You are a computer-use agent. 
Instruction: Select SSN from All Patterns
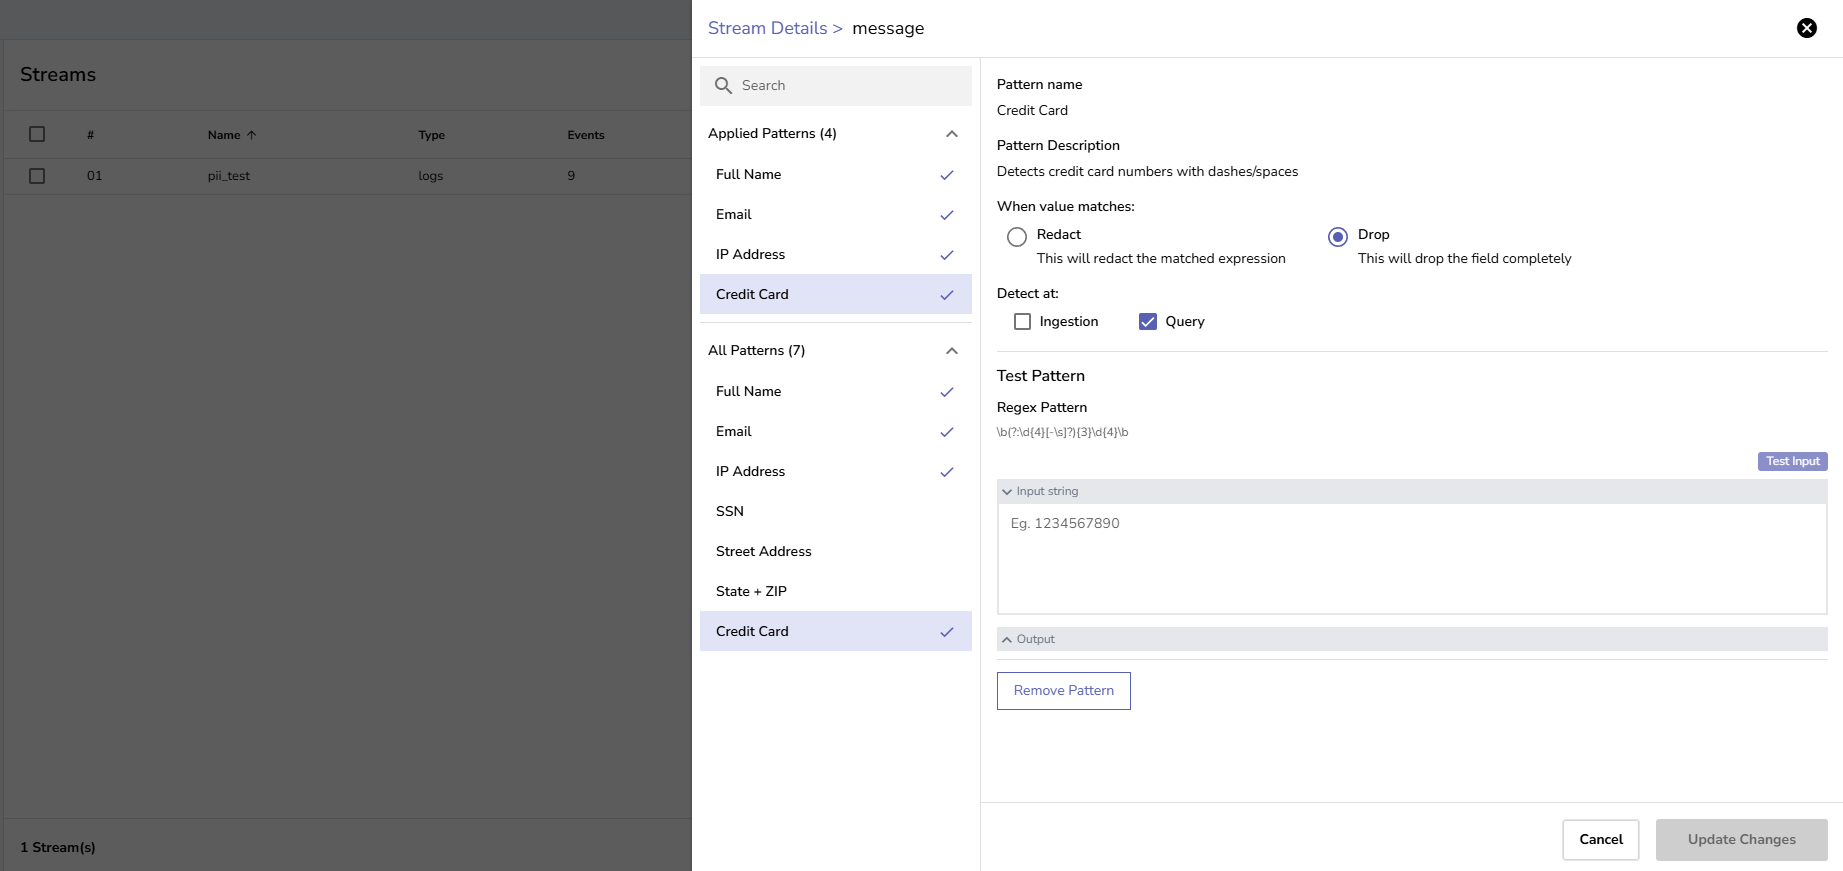pos(730,511)
